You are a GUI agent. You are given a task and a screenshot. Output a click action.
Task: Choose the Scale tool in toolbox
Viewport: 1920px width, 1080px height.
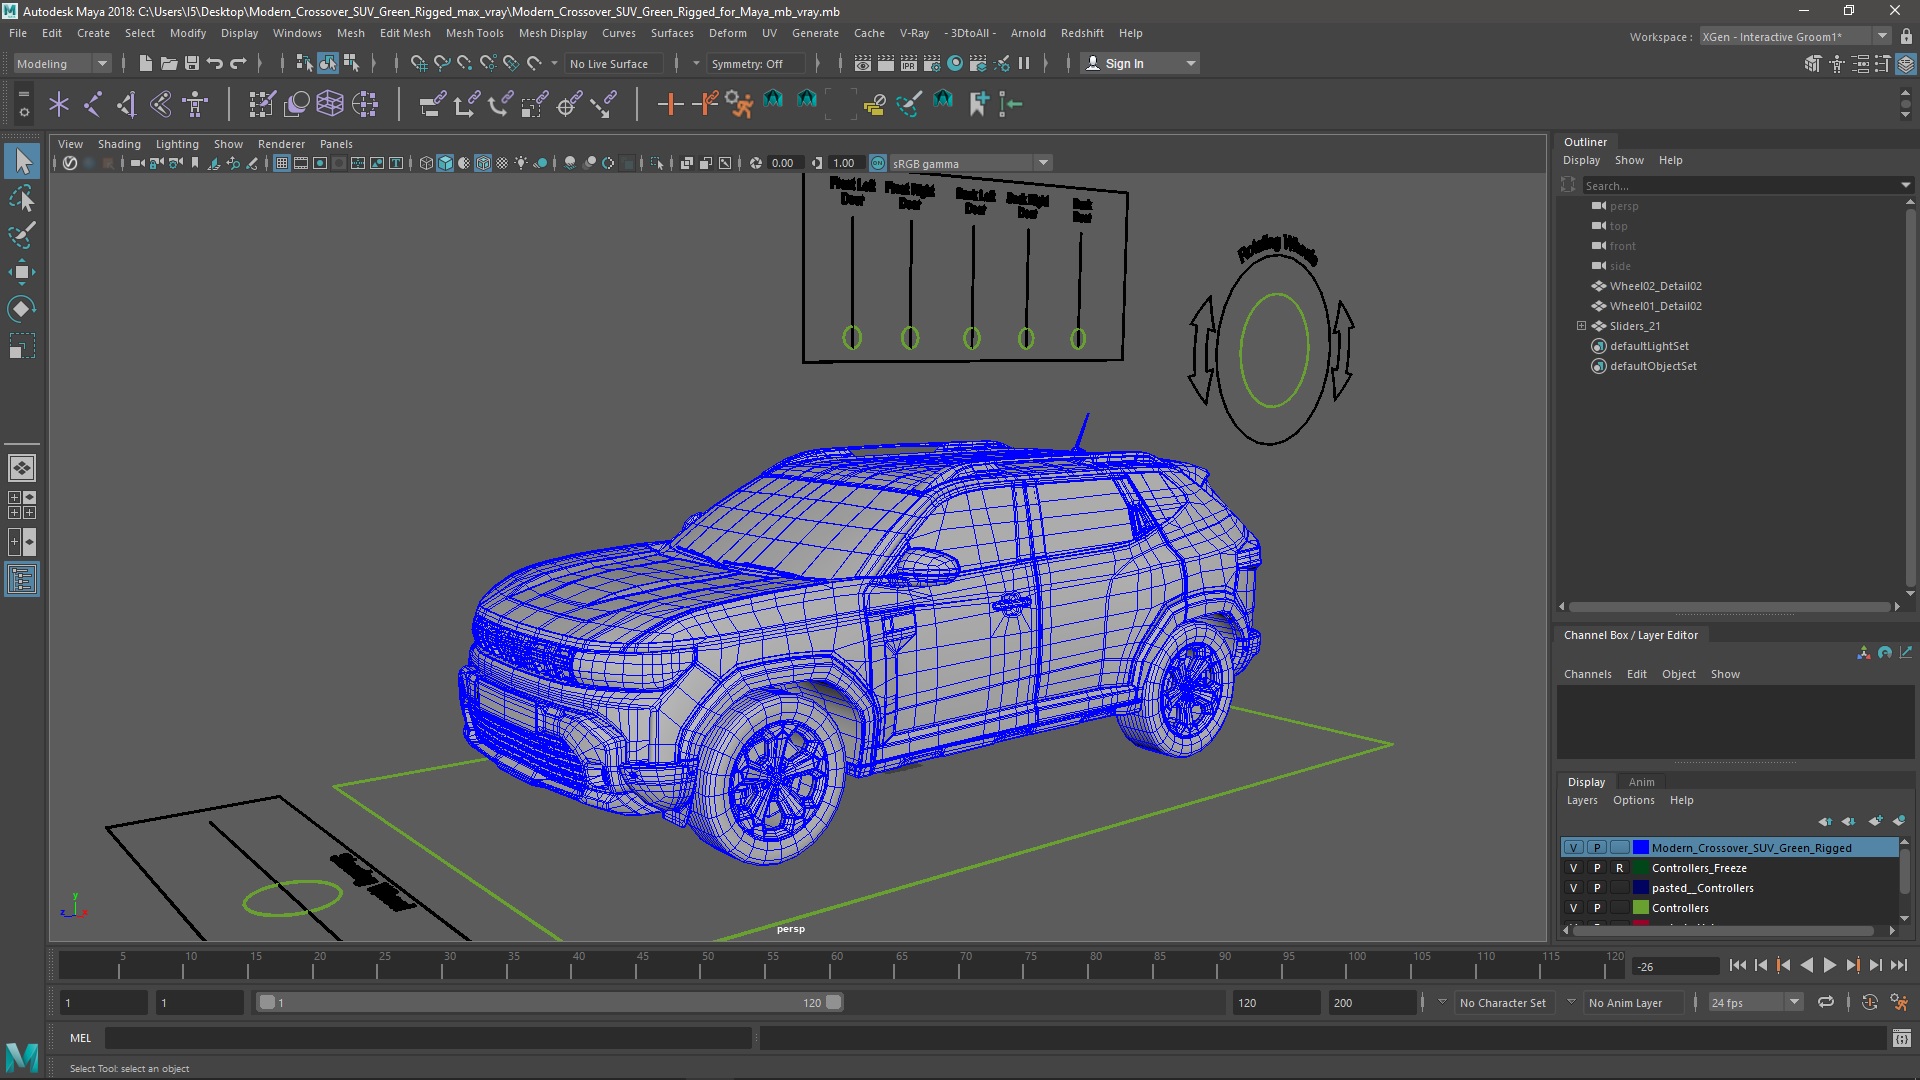22,346
